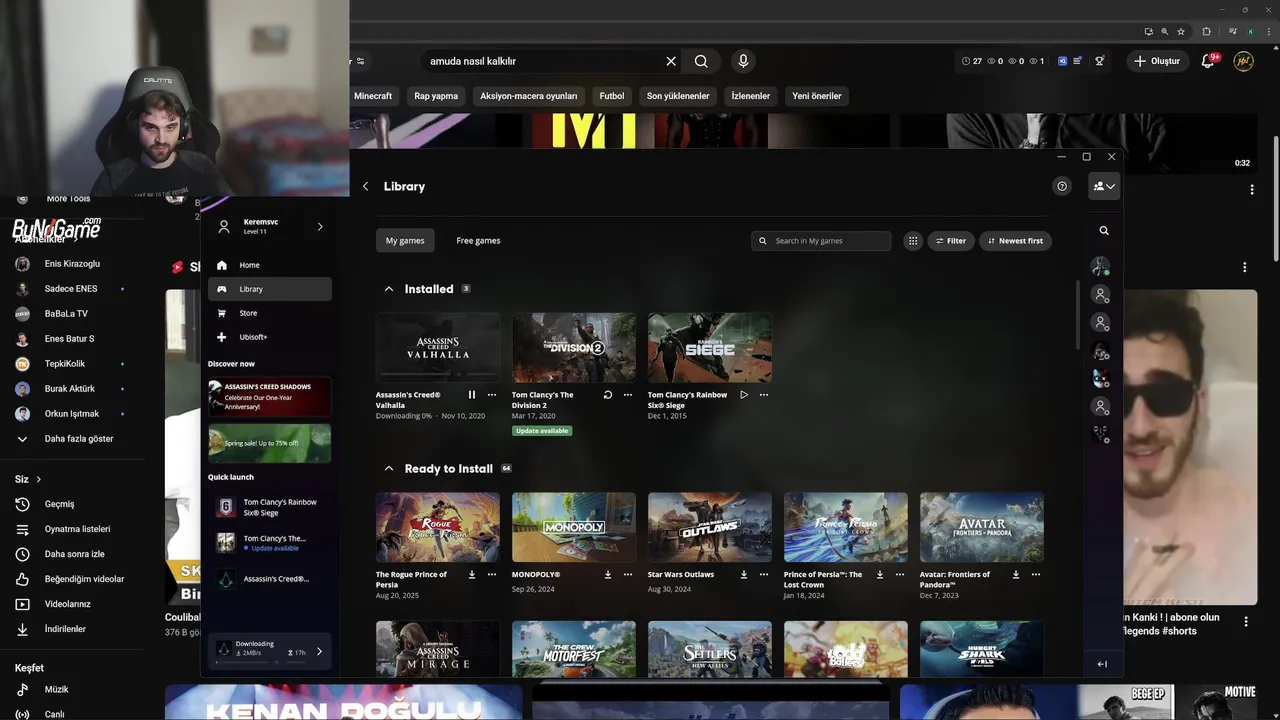
Task: Open Store in Ubisoft Connect sidebar
Action: 270,313
